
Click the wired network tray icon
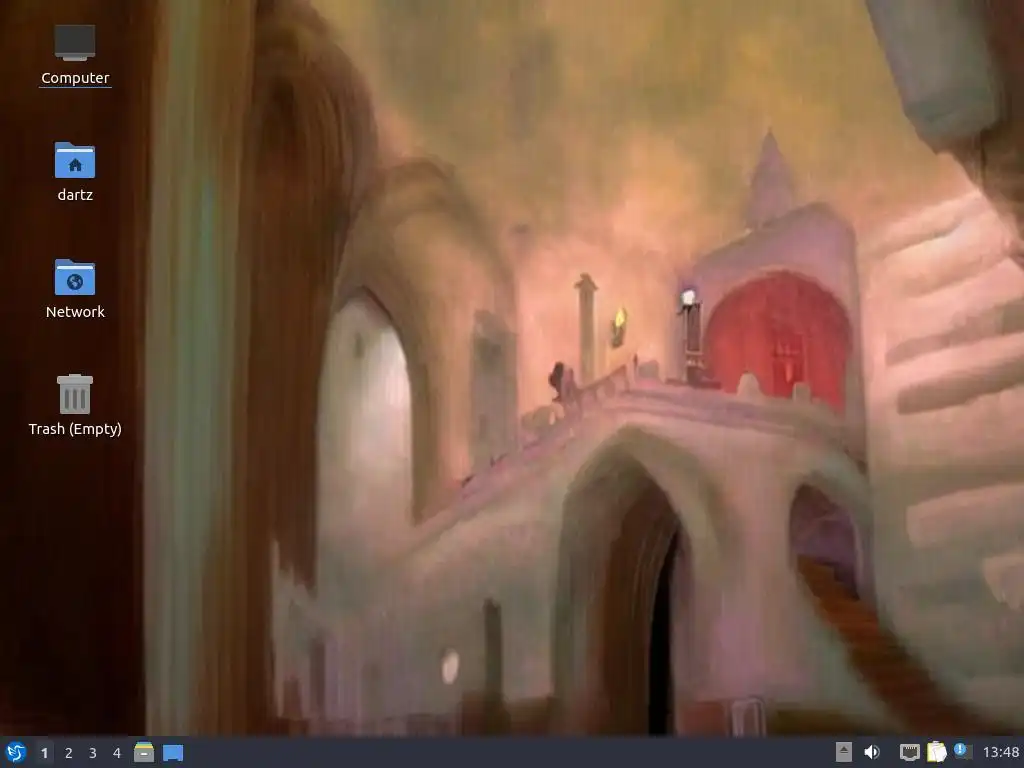coord(910,752)
